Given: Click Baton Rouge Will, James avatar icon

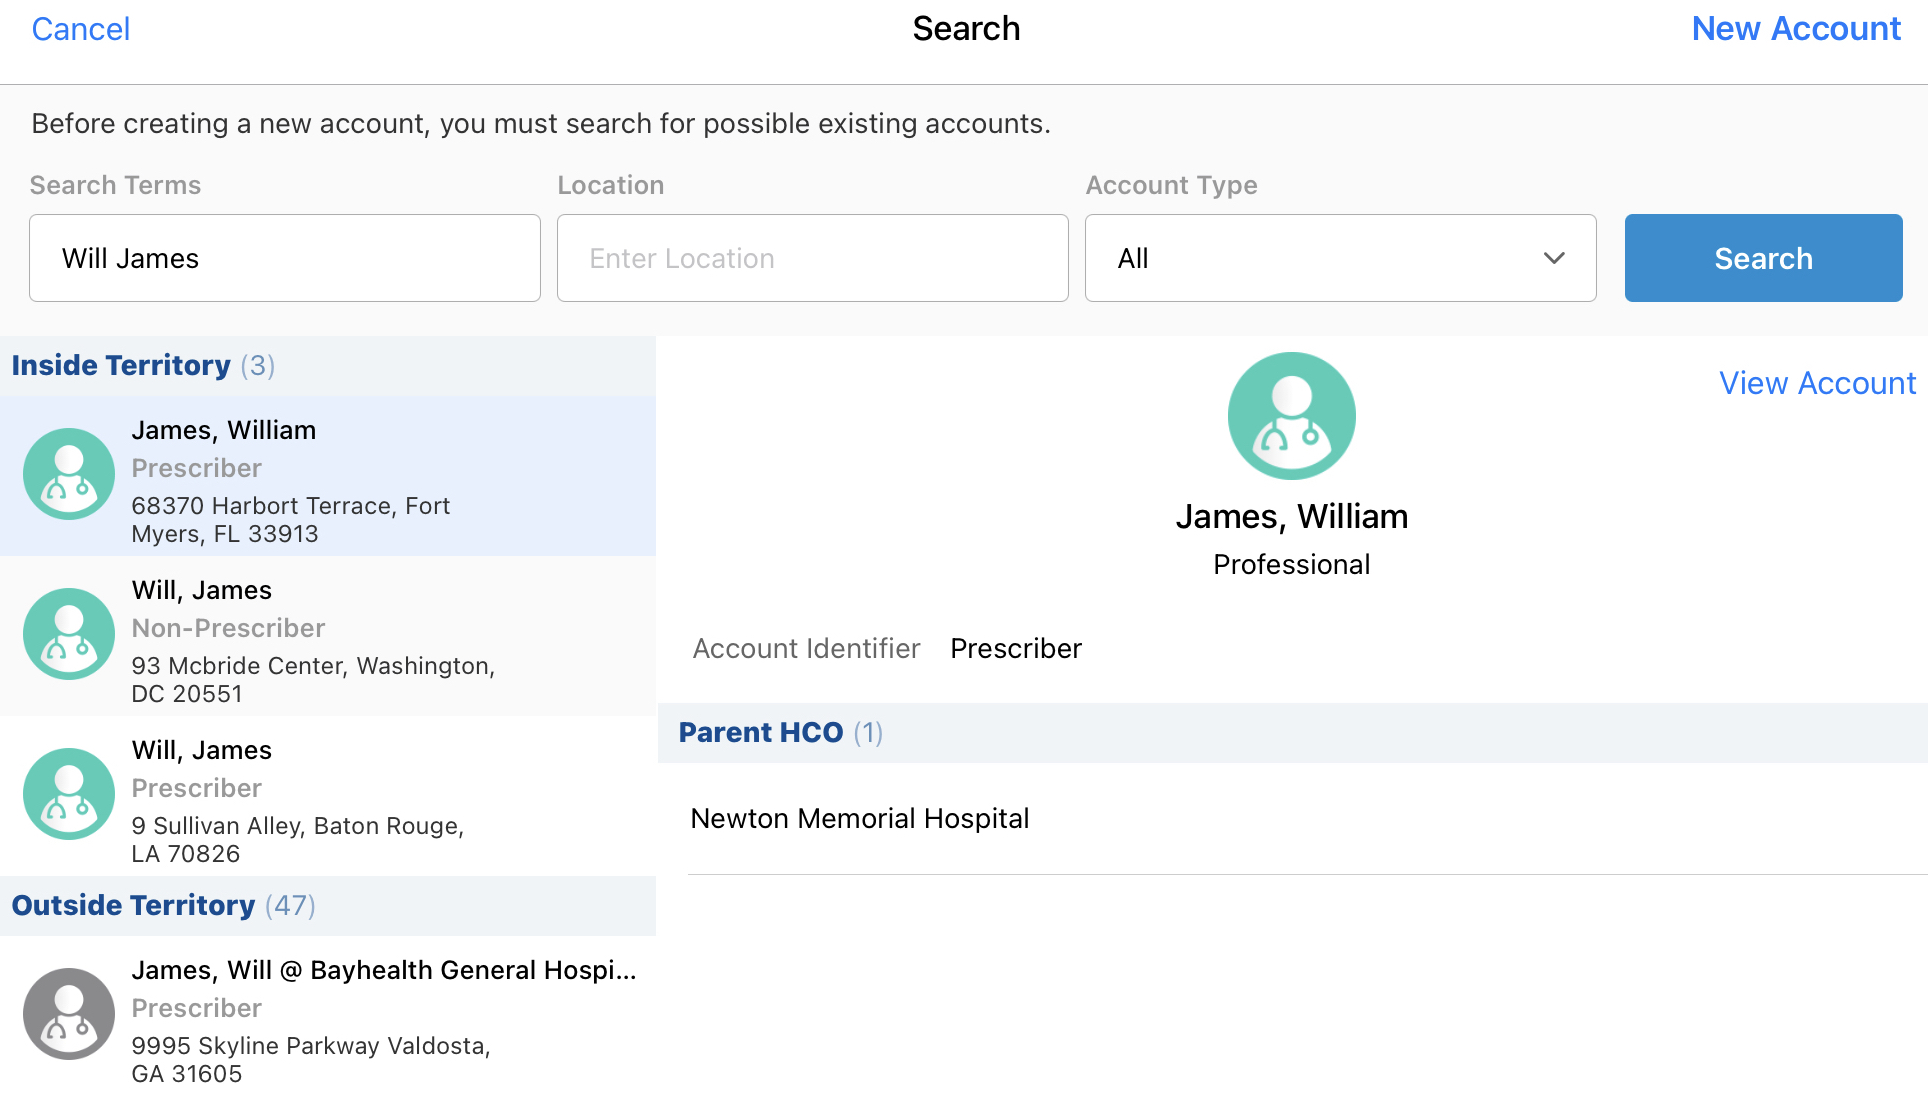Looking at the screenshot, I should pos(69,794).
